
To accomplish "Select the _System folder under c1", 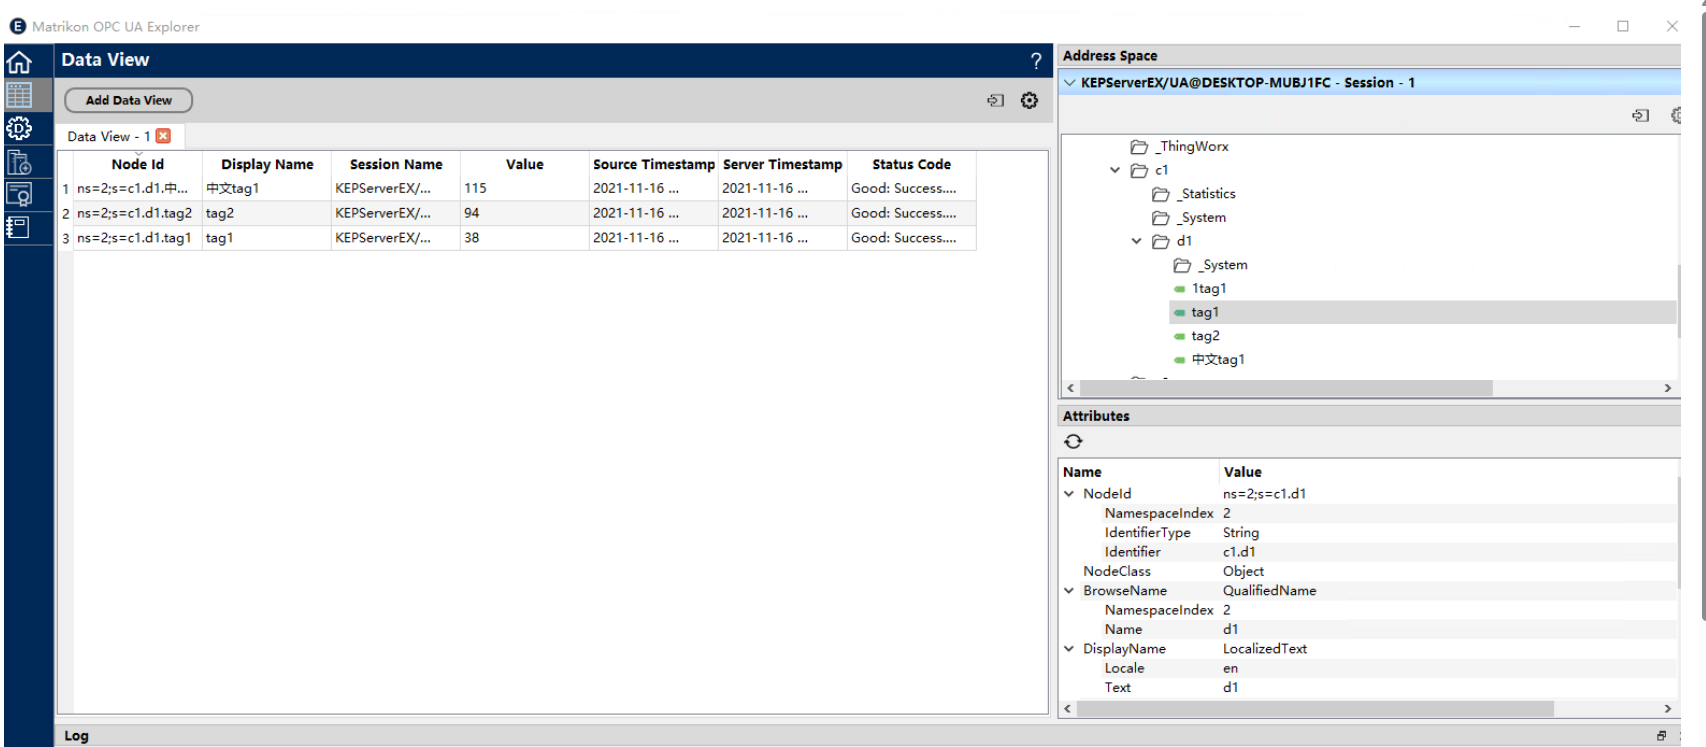I will click(x=1189, y=217).
